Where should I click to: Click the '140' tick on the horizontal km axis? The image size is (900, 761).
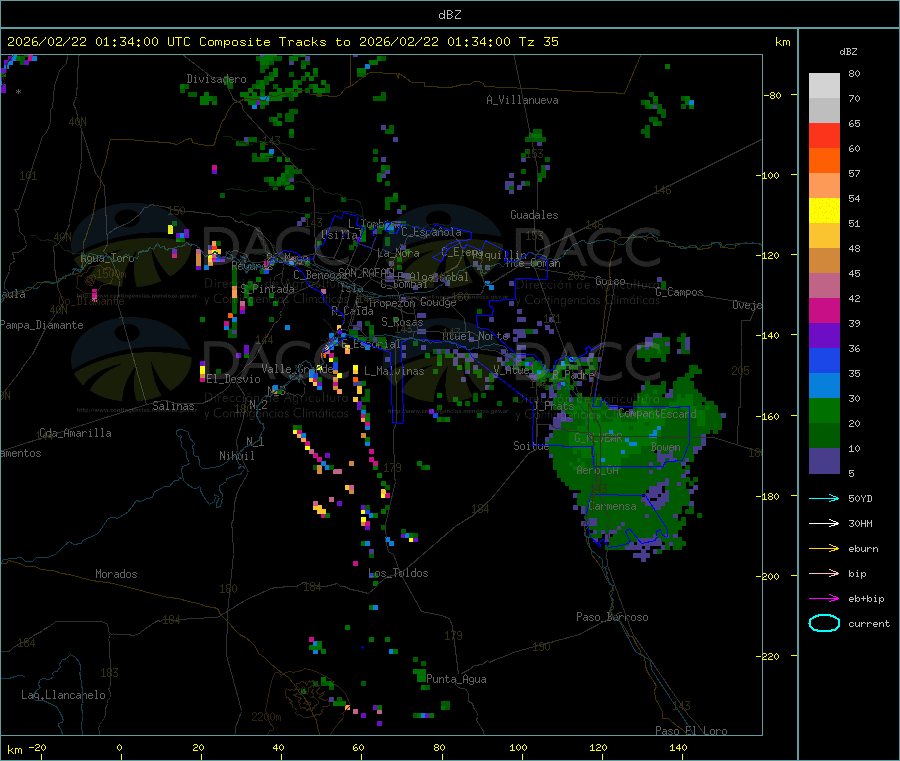tap(678, 747)
